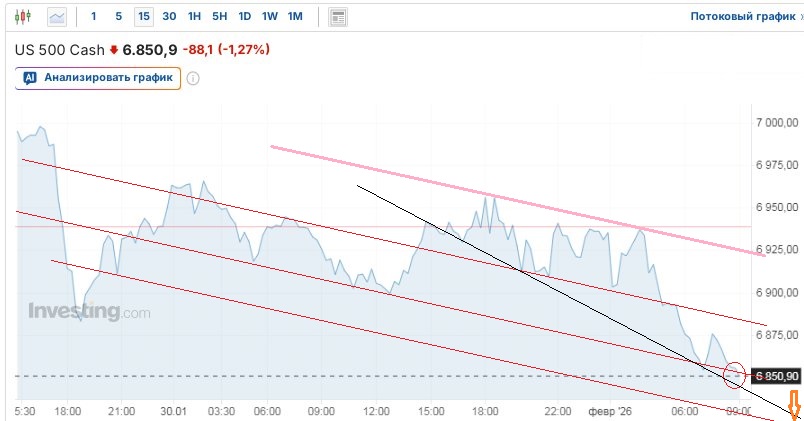Click the info icon beside Analyze button
Viewport: 804px width, 421px height.
[194, 78]
